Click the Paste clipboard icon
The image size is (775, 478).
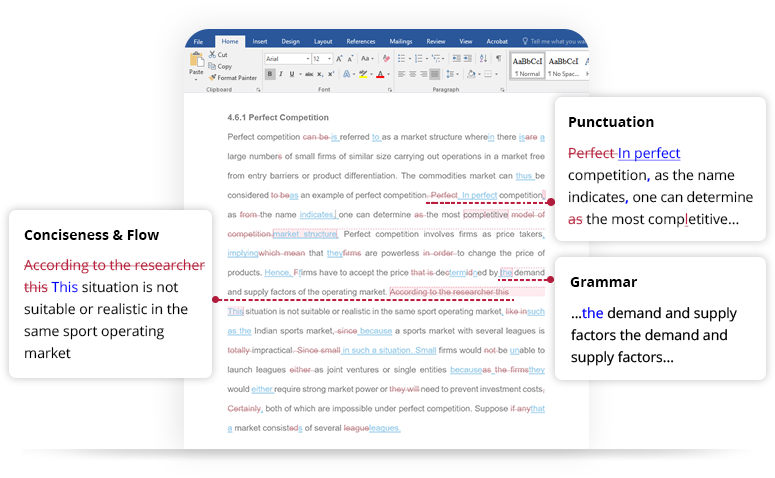[x=197, y=60]
